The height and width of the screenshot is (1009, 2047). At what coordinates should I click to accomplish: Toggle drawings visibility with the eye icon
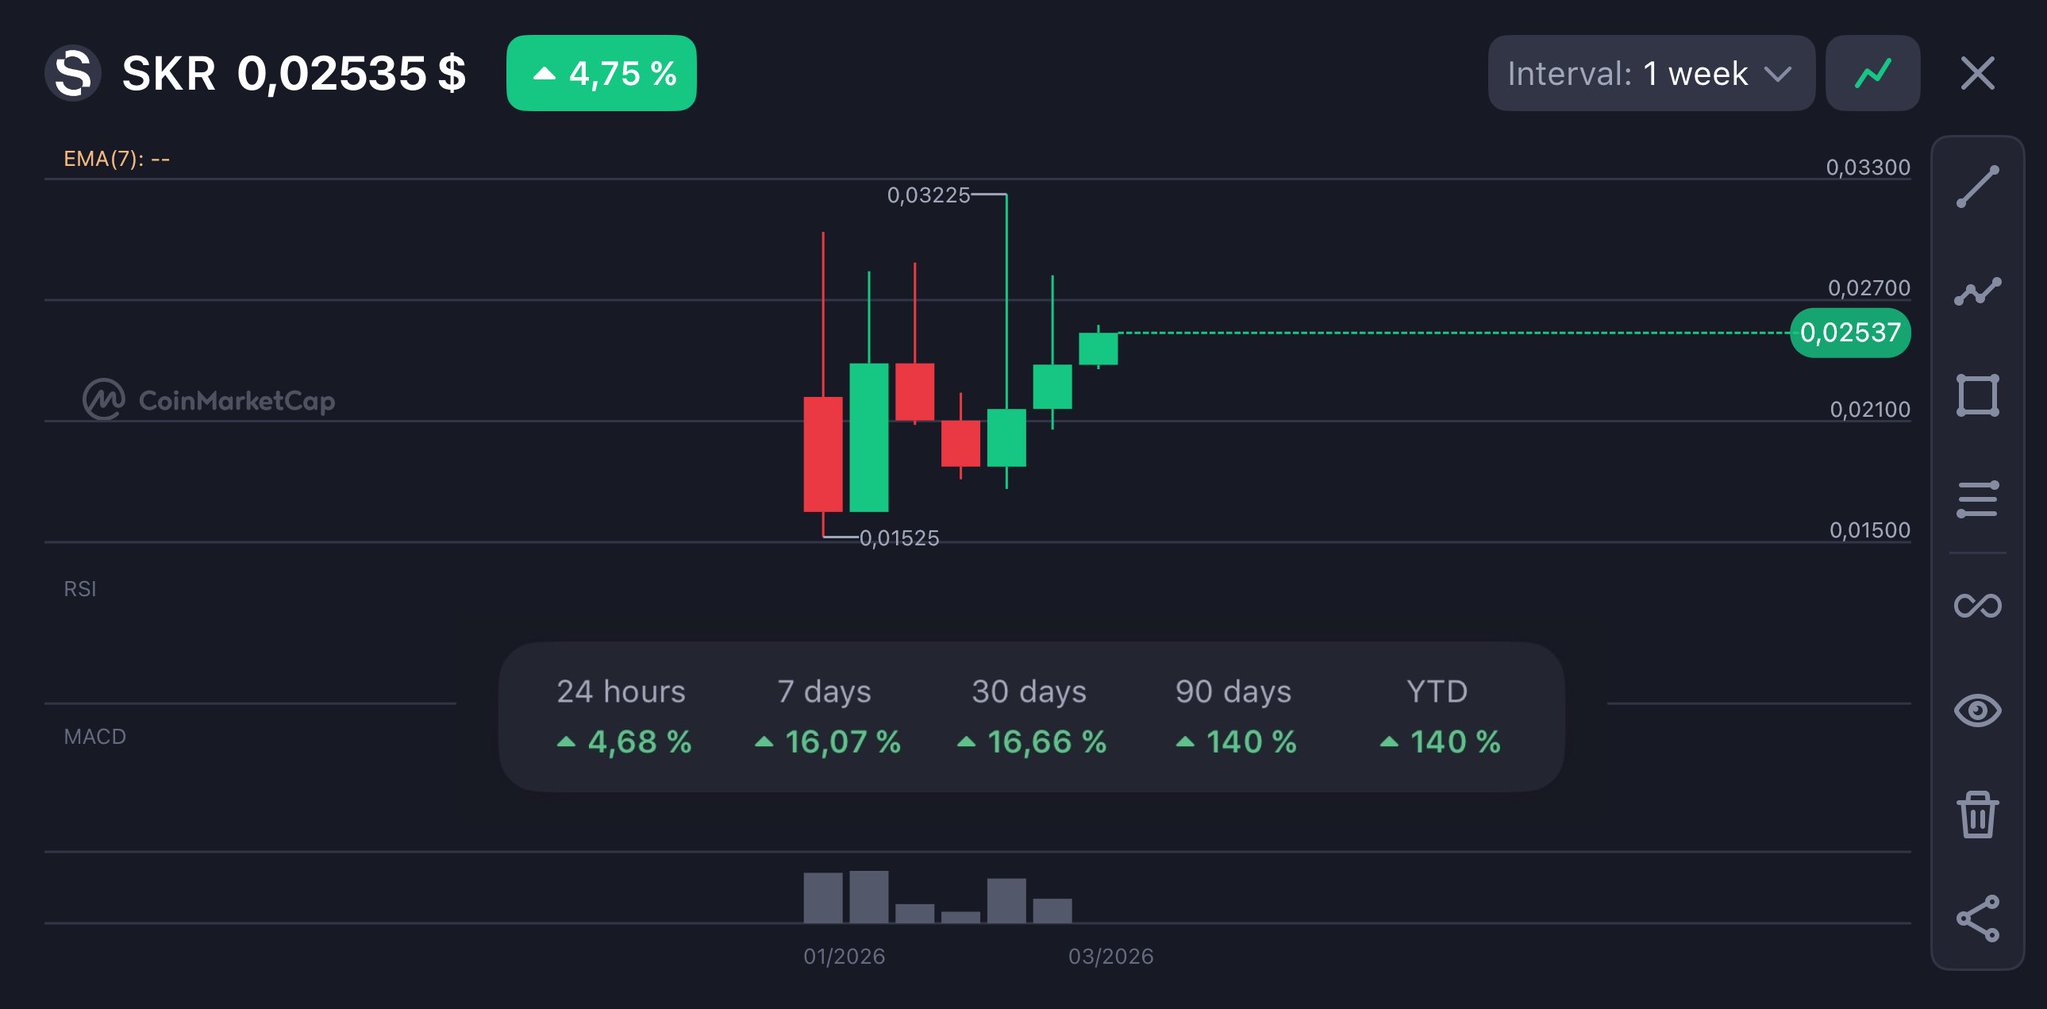1977,710
